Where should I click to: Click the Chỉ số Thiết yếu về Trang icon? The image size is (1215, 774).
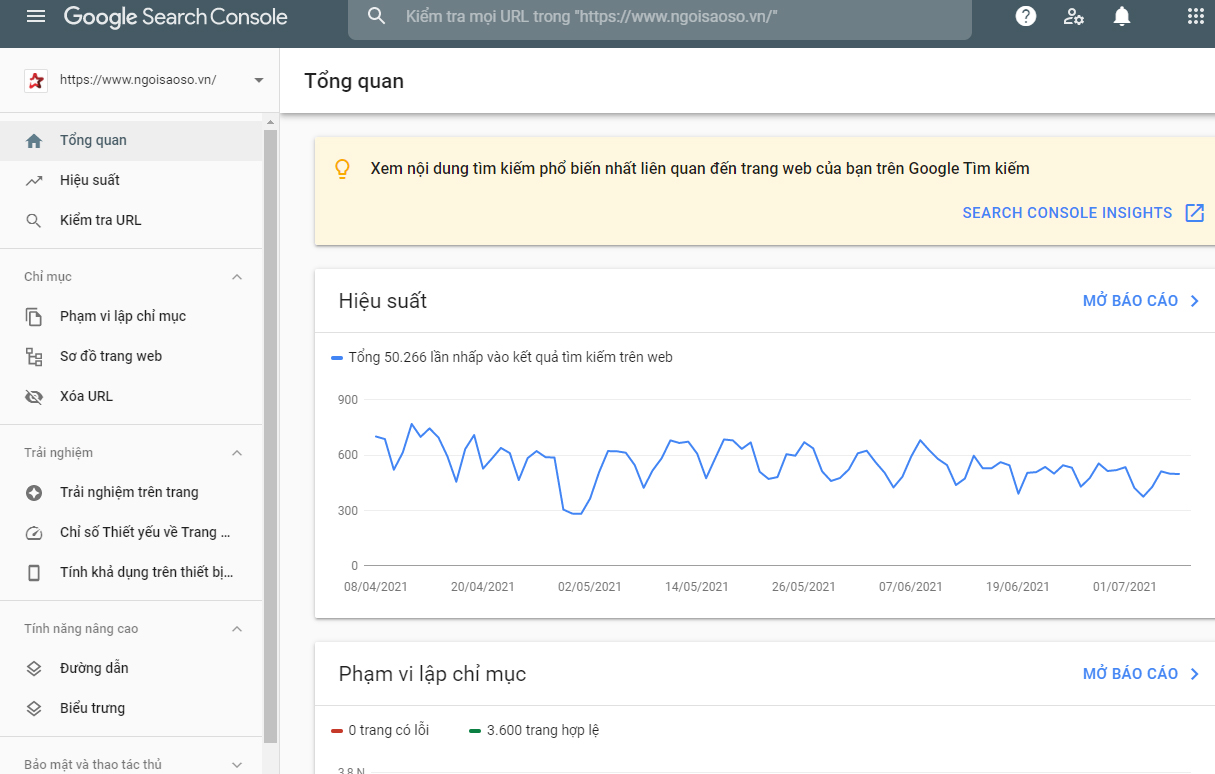[x=33, y=532]
